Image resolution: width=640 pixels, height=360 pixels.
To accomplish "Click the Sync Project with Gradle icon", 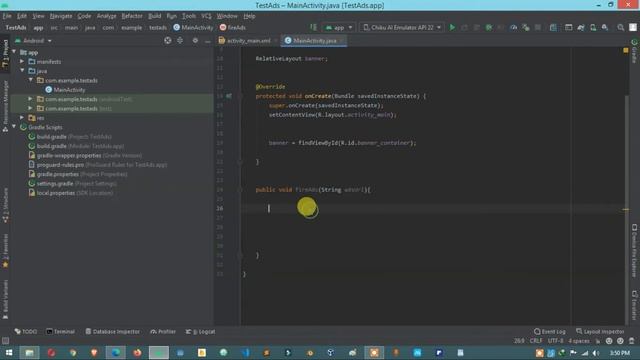I will 581,27.
